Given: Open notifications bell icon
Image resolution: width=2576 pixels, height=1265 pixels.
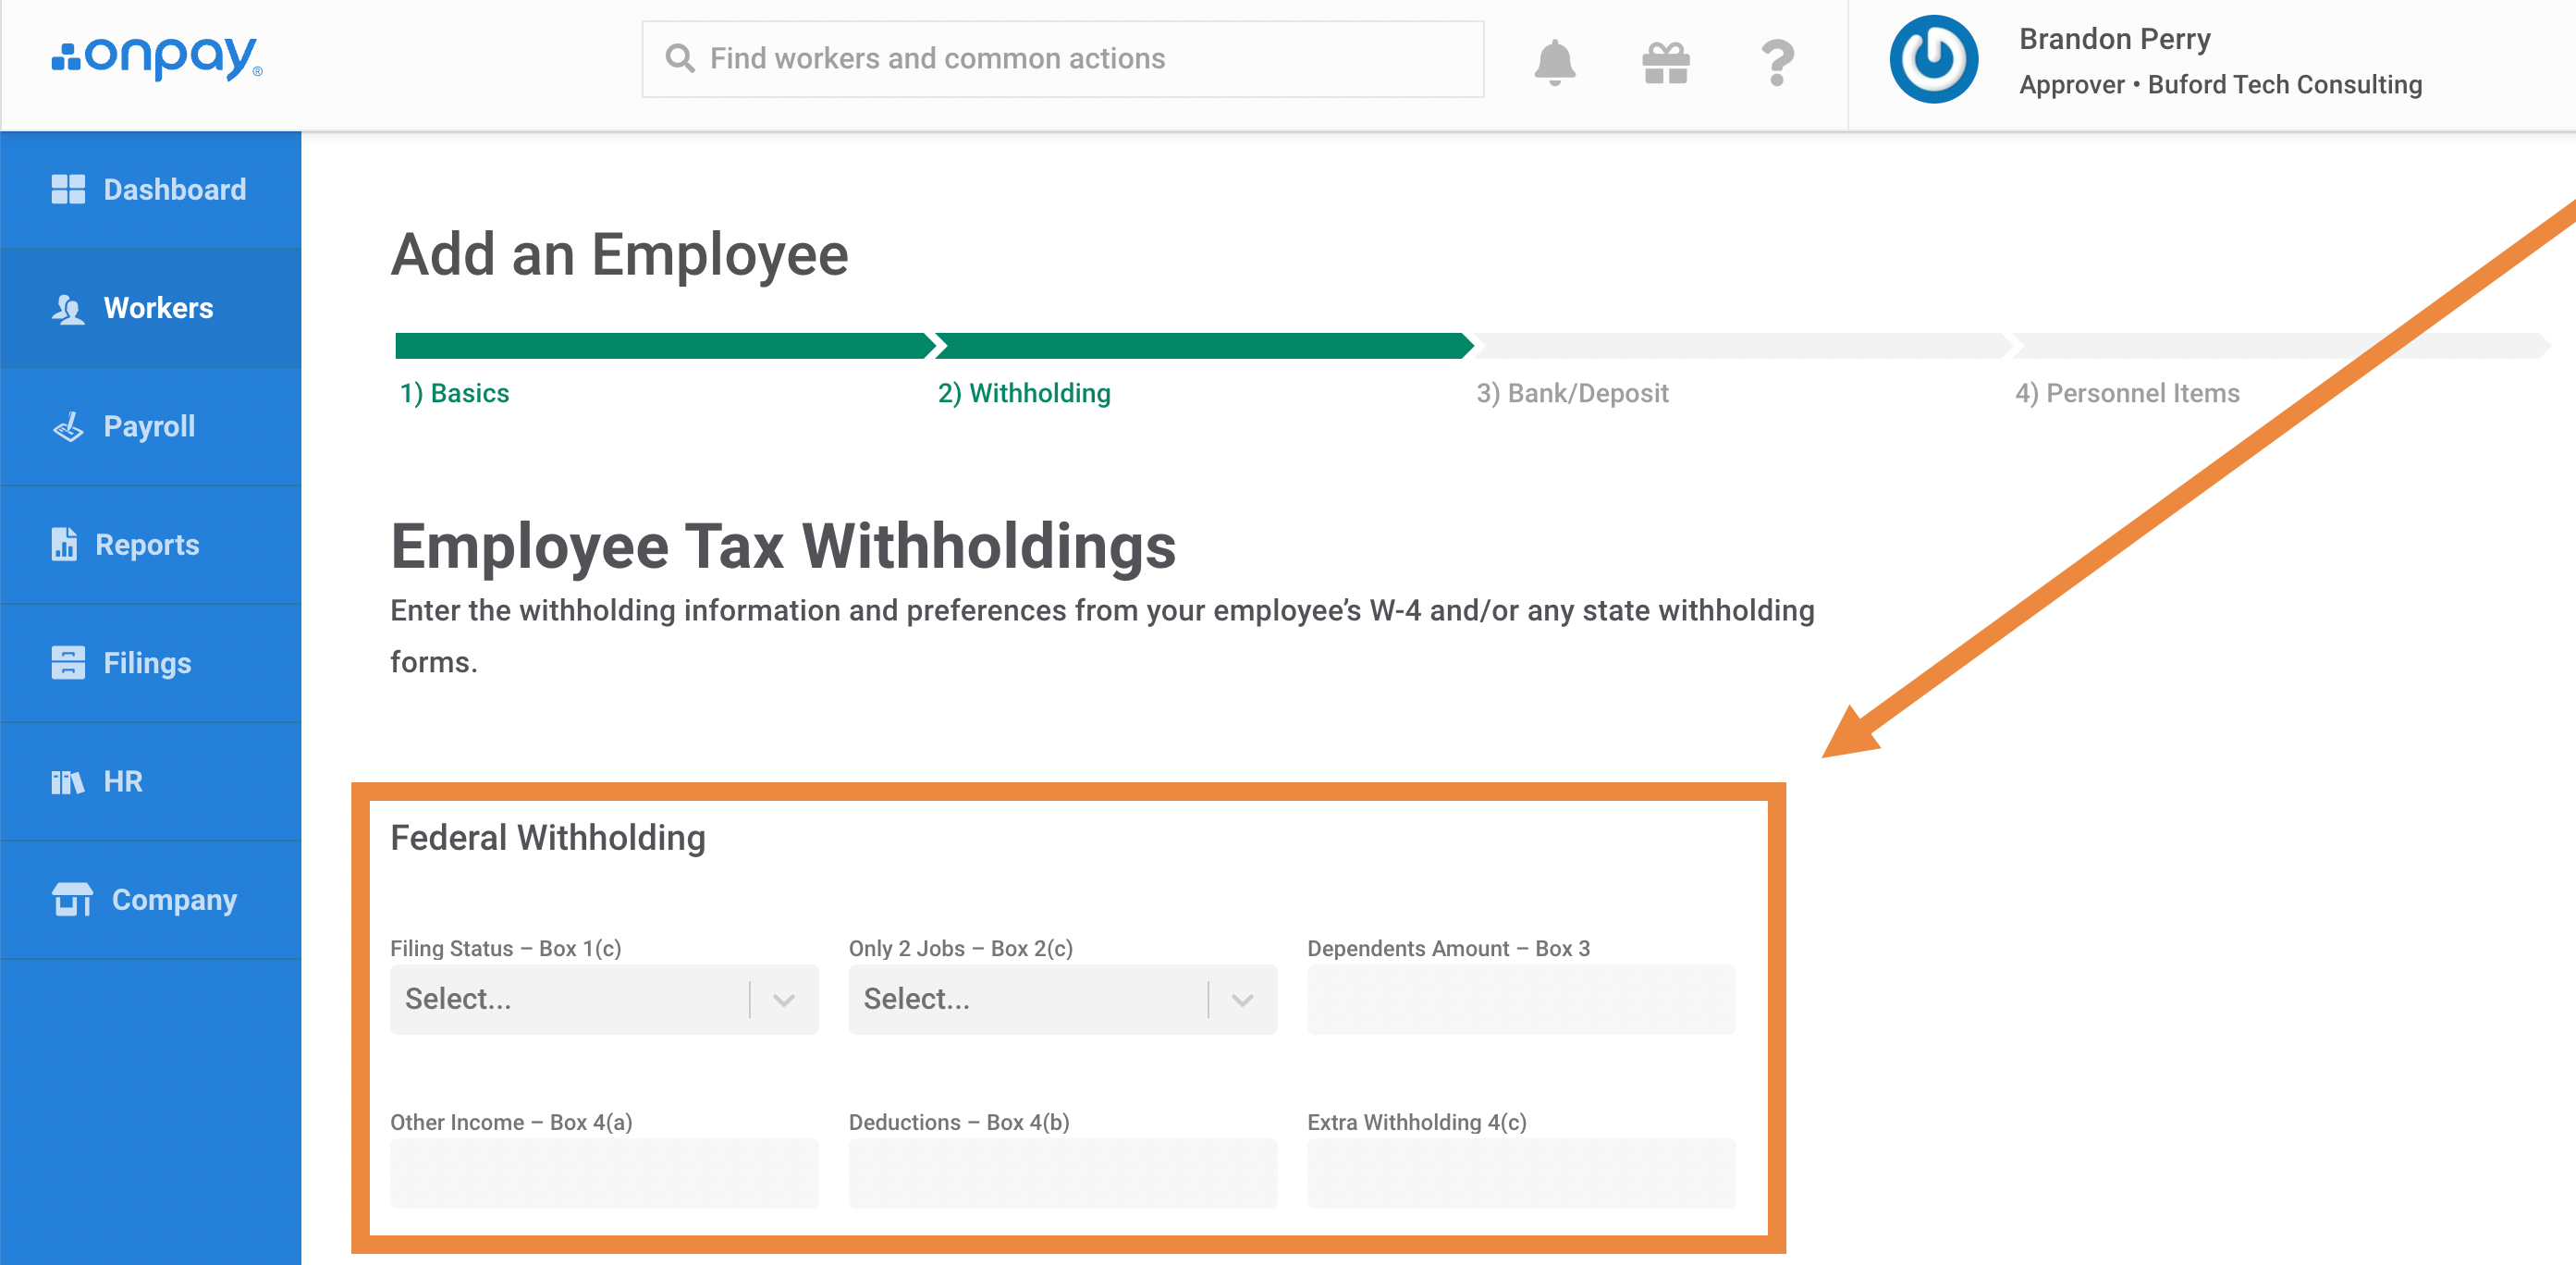Looking at the screenshot, I should 1554,63.
